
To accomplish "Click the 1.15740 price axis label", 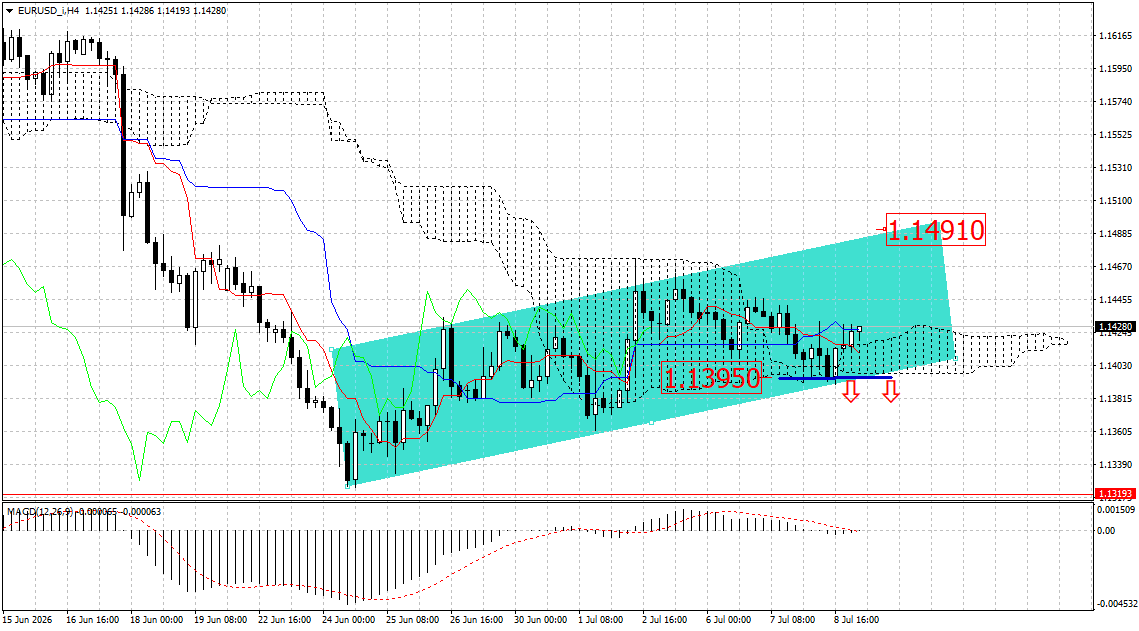I will (x=1115, y=102).
